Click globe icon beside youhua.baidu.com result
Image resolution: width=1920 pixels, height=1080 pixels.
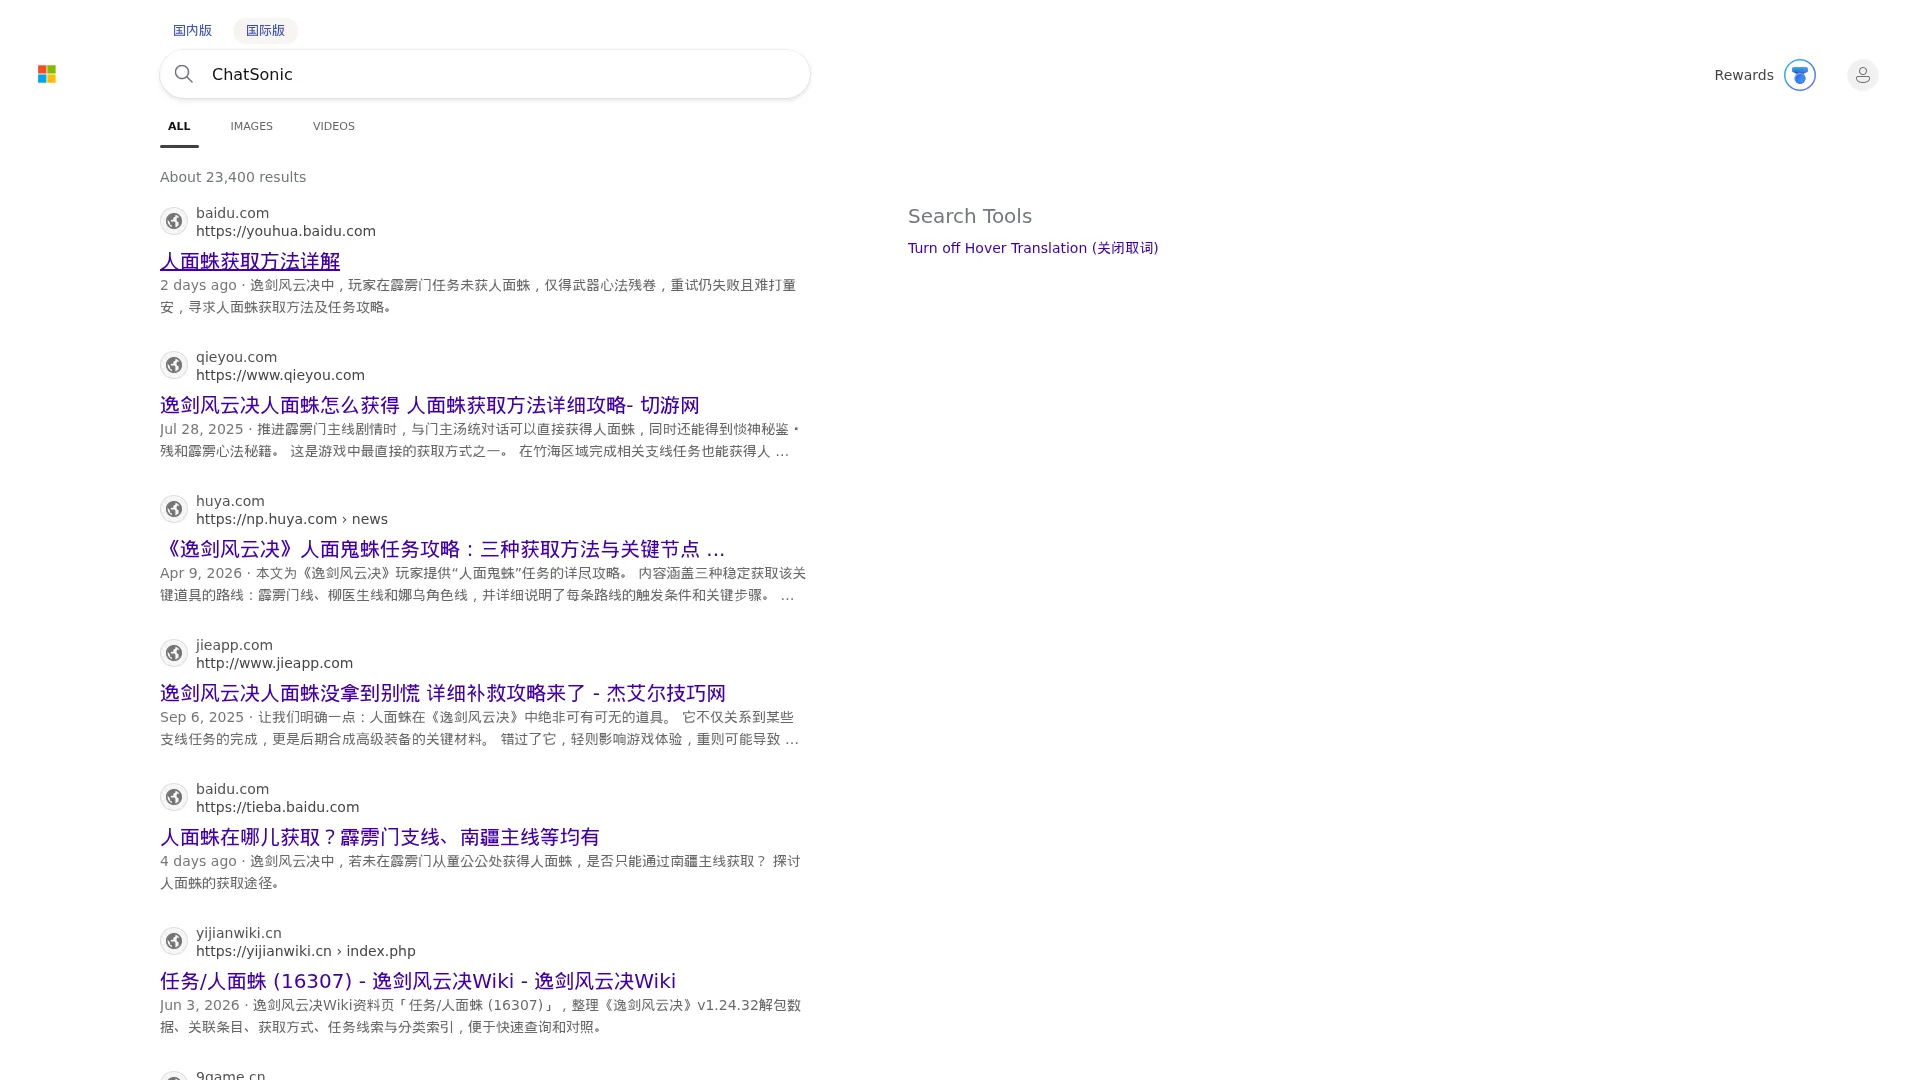(174, 221)
